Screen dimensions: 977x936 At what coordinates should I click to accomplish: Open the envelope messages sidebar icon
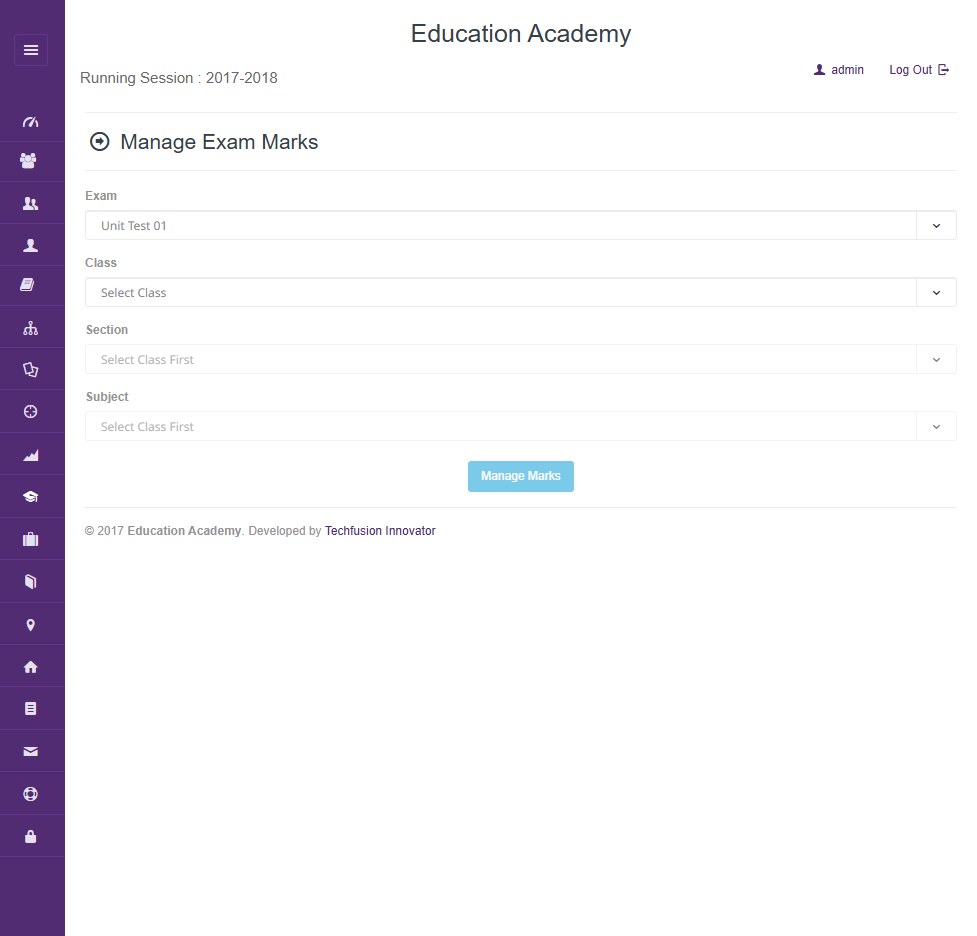click(31, 752)
